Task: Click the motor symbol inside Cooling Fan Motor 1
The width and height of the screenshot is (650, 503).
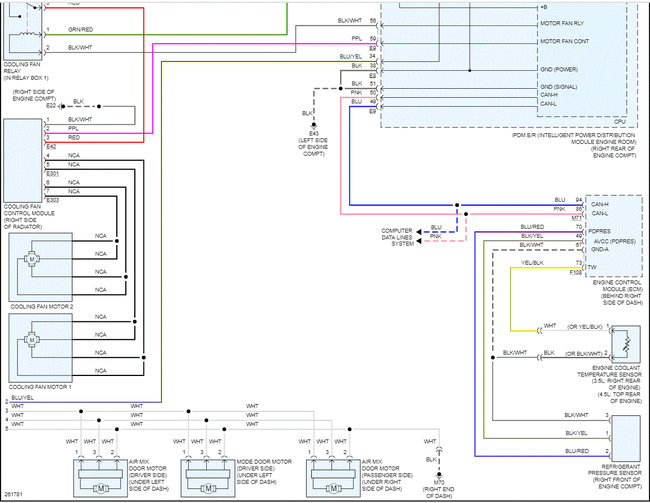Action: (x=32, y=340)
